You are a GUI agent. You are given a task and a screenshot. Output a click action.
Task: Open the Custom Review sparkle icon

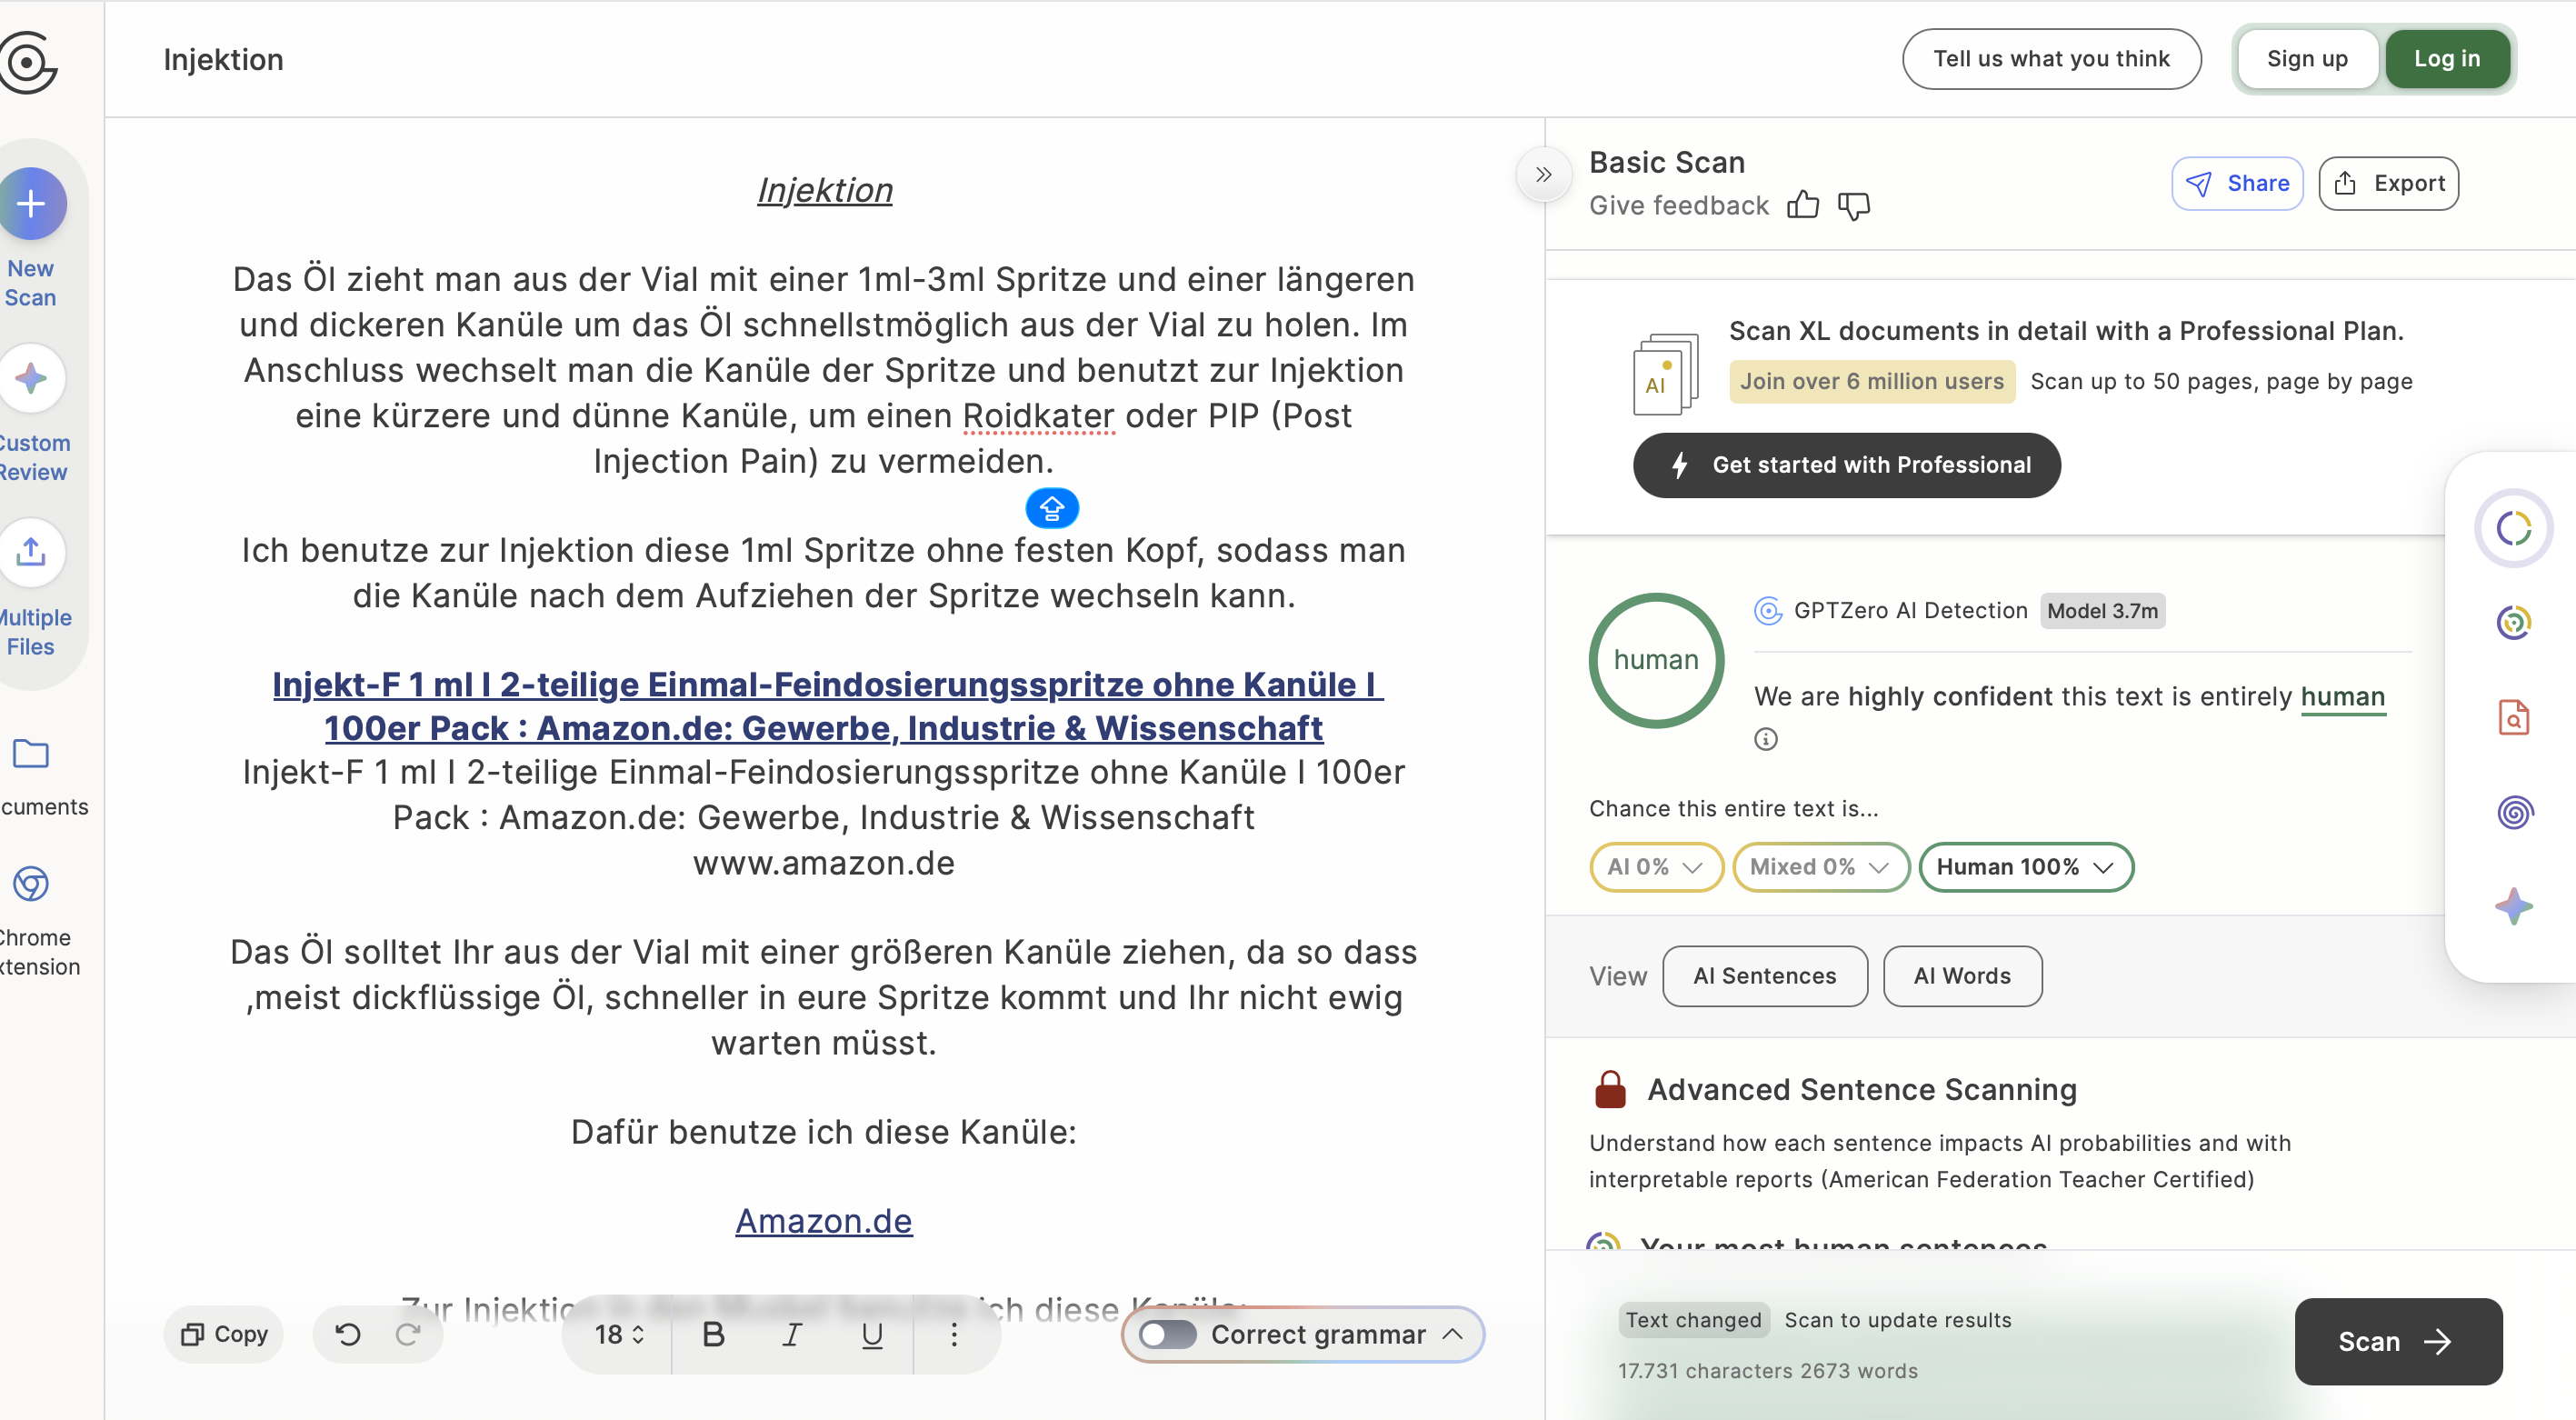coord(32,378)
